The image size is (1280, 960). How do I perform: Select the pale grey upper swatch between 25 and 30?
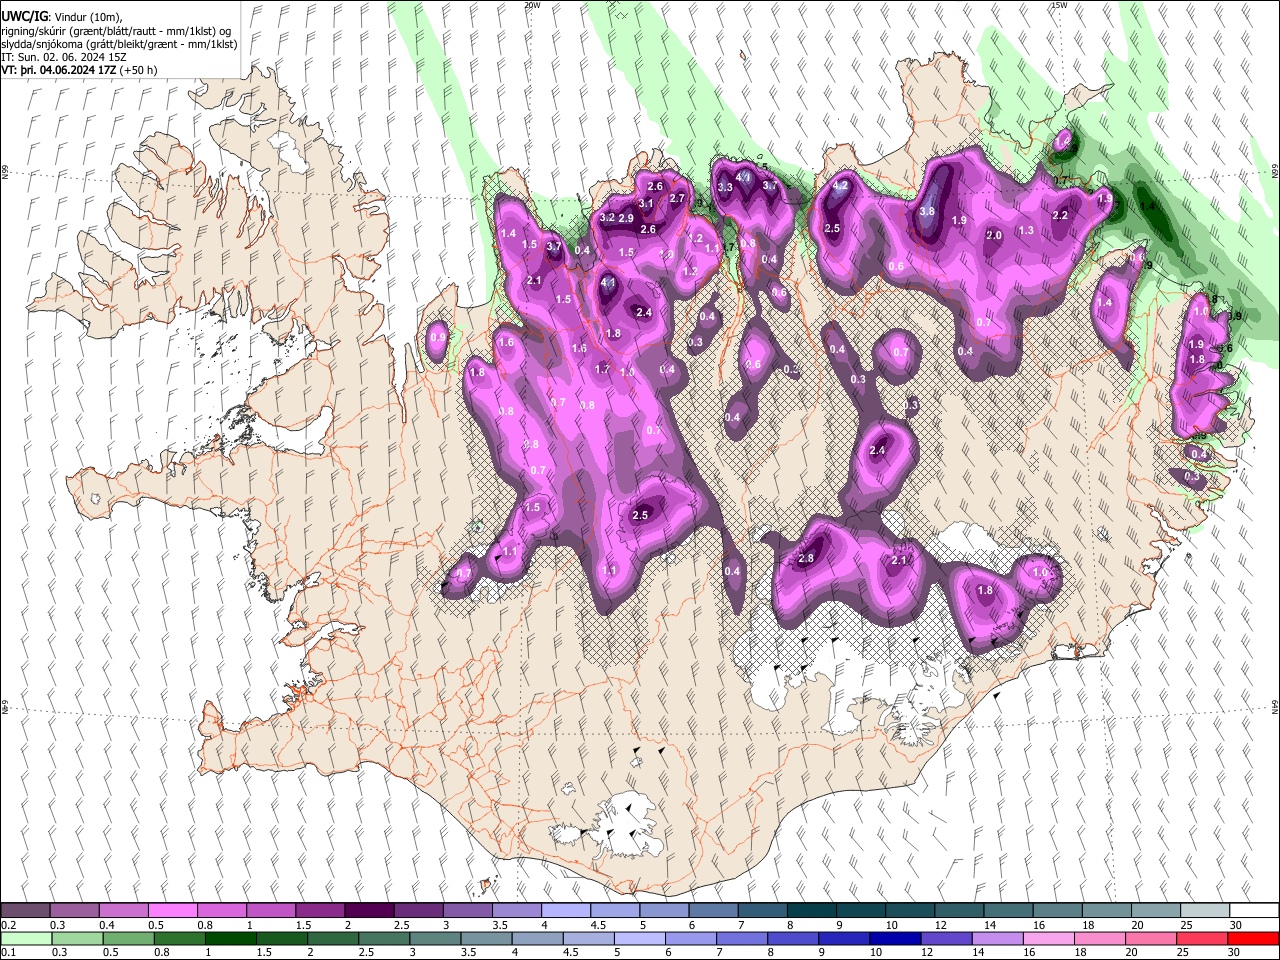pyautogui.click(x=1205, y=911)
